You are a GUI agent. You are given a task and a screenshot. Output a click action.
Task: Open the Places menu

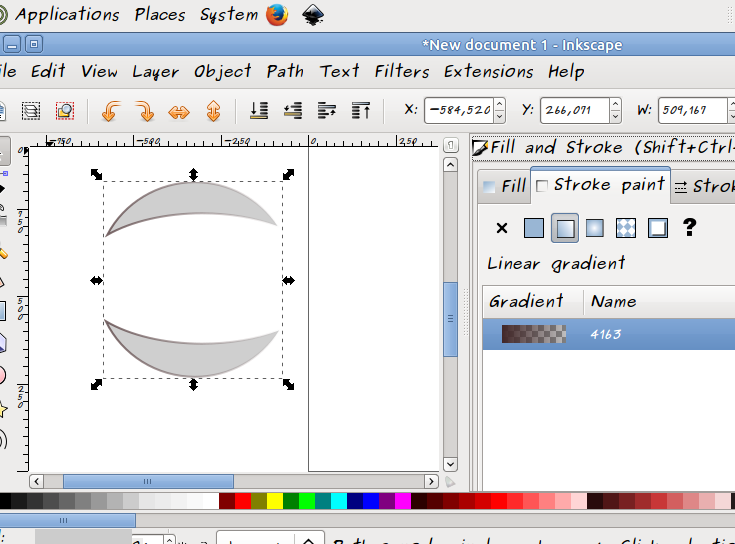[160, 15]
